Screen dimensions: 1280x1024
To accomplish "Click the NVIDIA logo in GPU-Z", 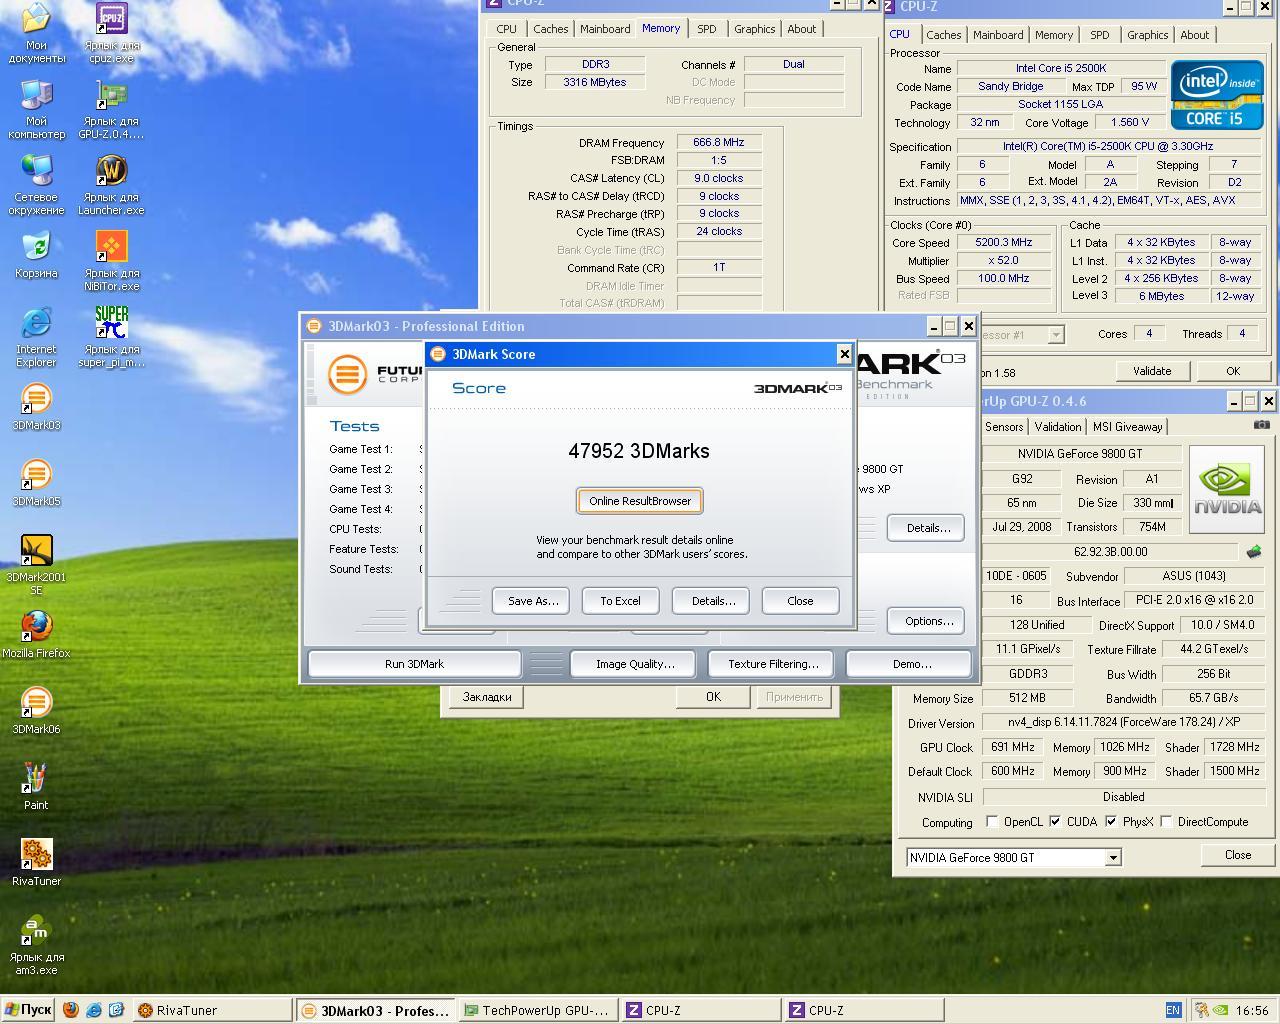I will pos(1228,490).
